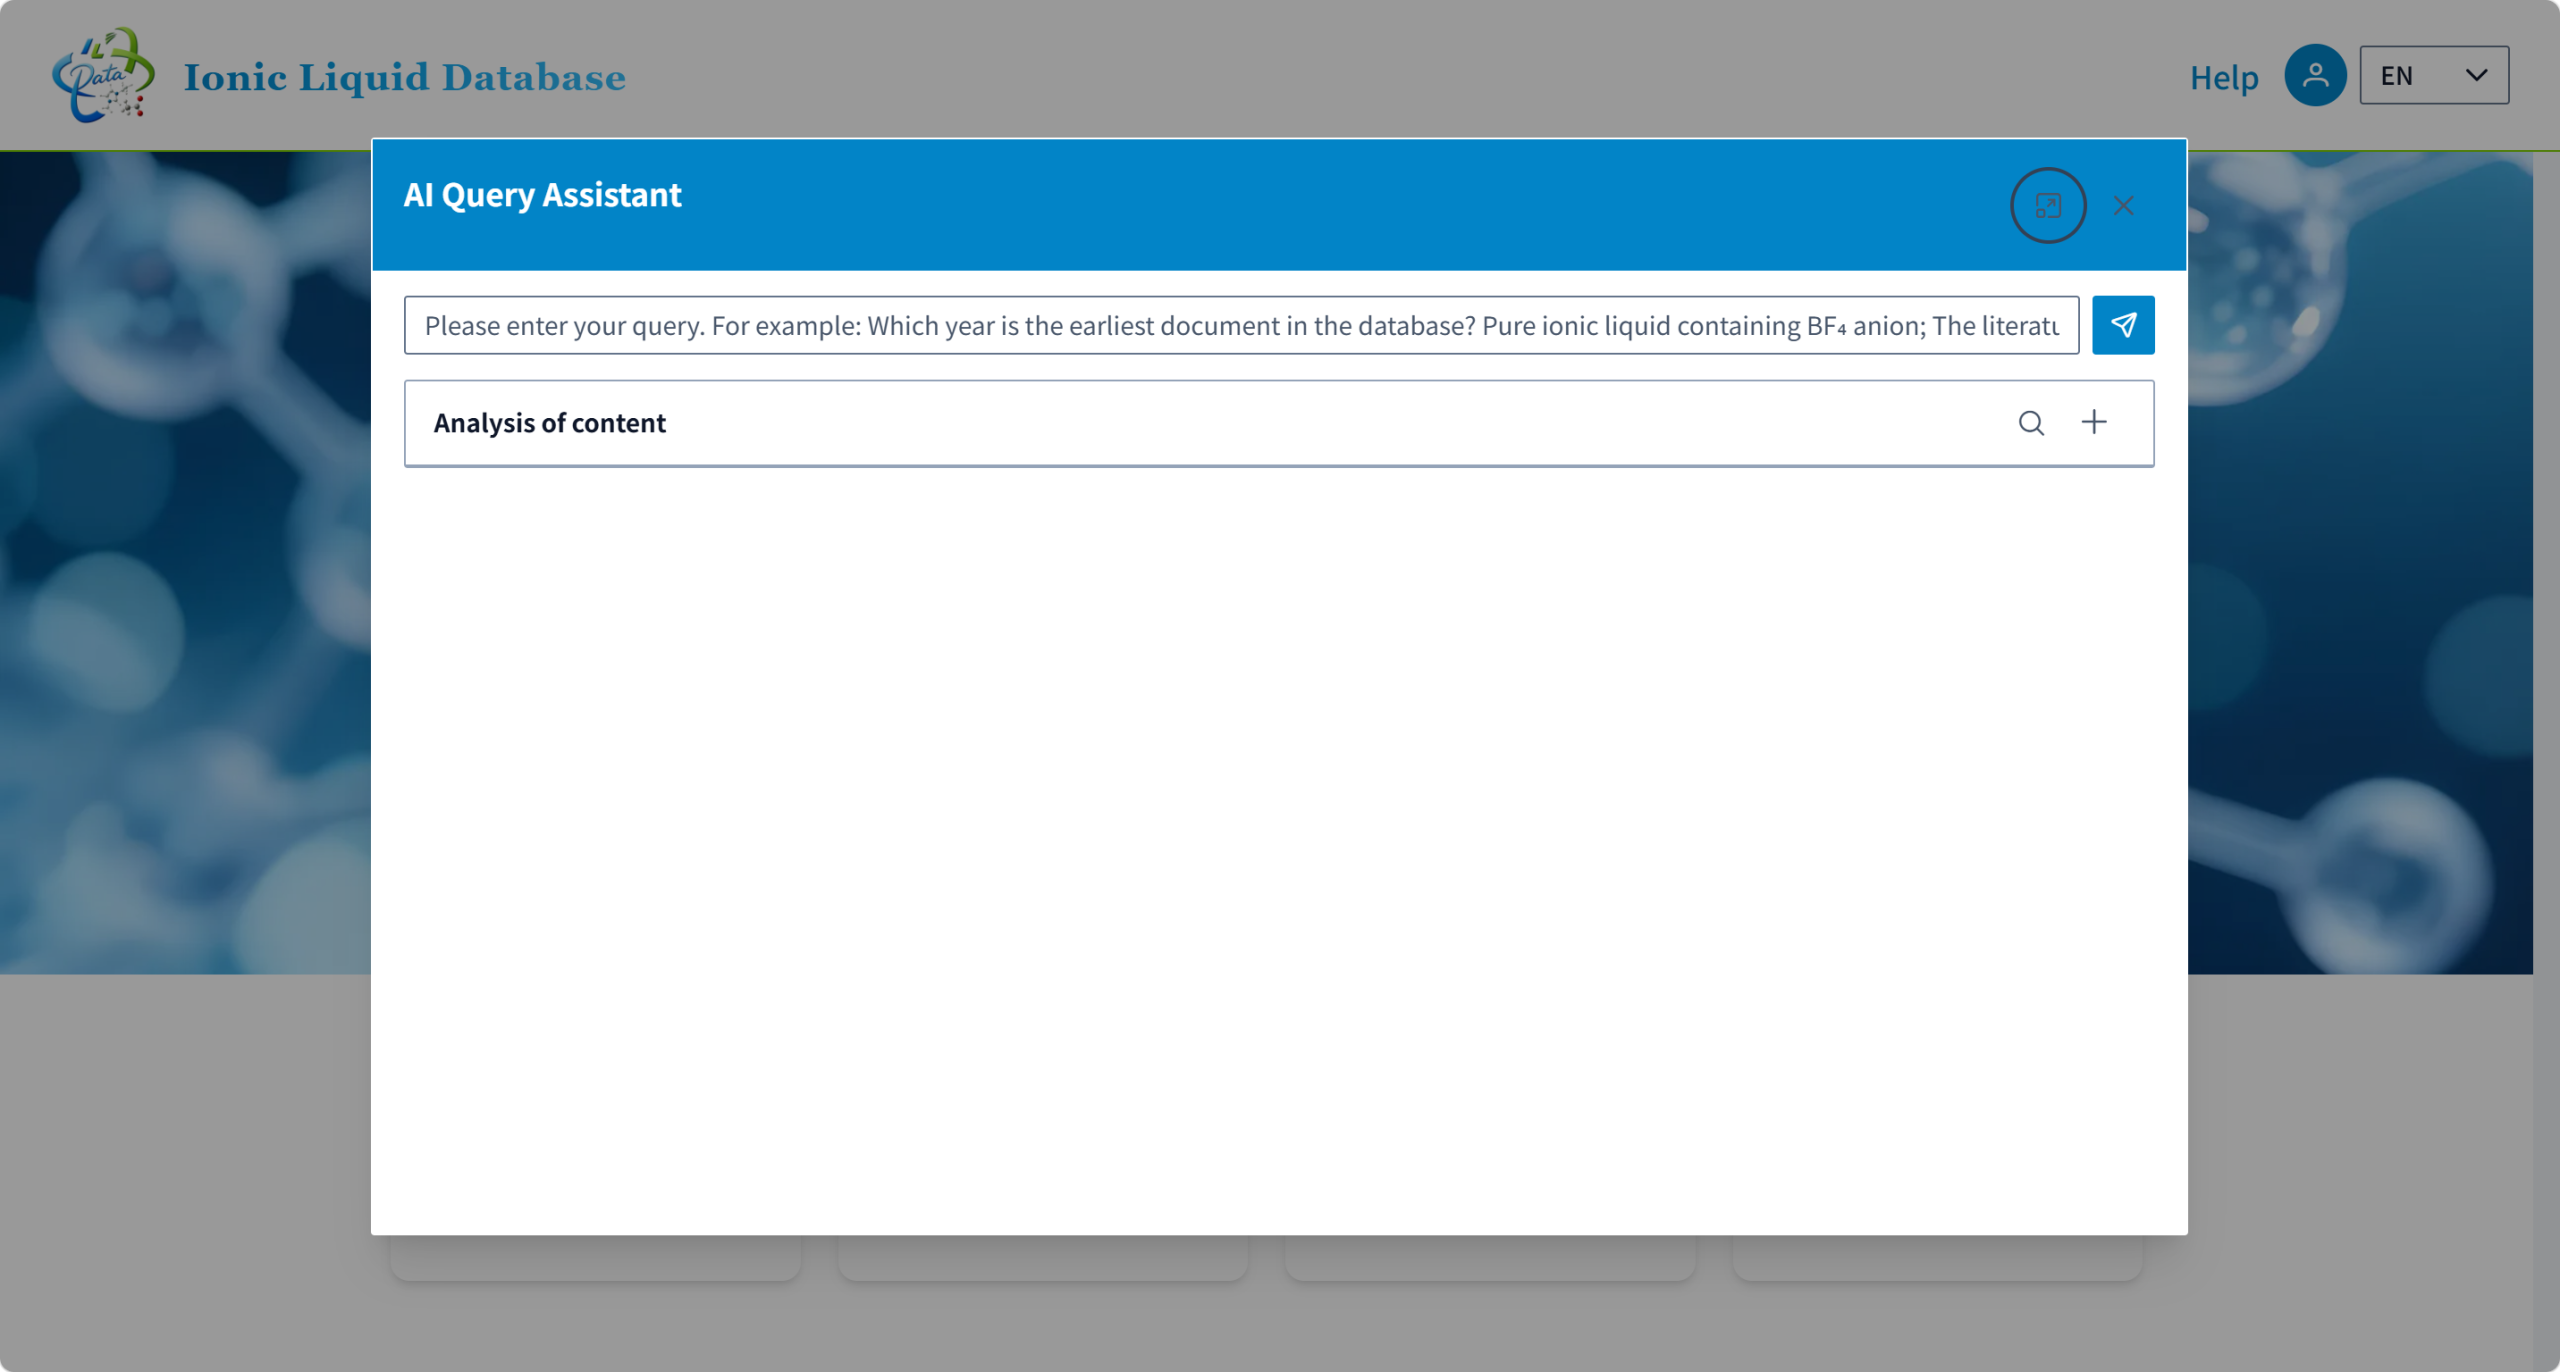Click the Ionic Liquid Database logo icon
This screenshot has height=1372, width=2560.
(104, 76)
